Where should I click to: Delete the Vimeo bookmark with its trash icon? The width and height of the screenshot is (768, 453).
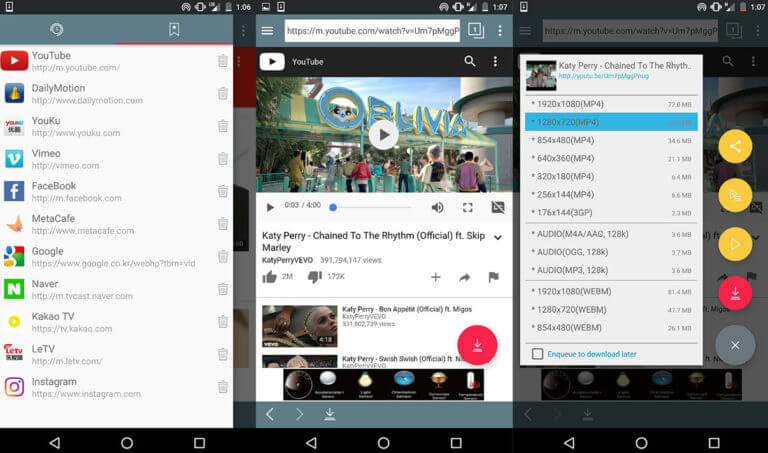click(223, 158)
